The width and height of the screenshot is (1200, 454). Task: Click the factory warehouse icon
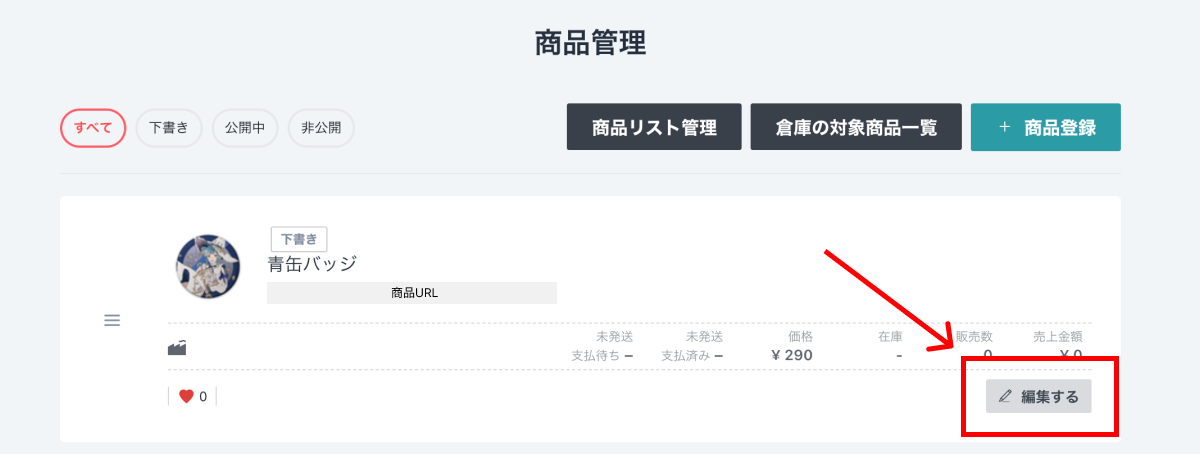(x=177, y=348)
